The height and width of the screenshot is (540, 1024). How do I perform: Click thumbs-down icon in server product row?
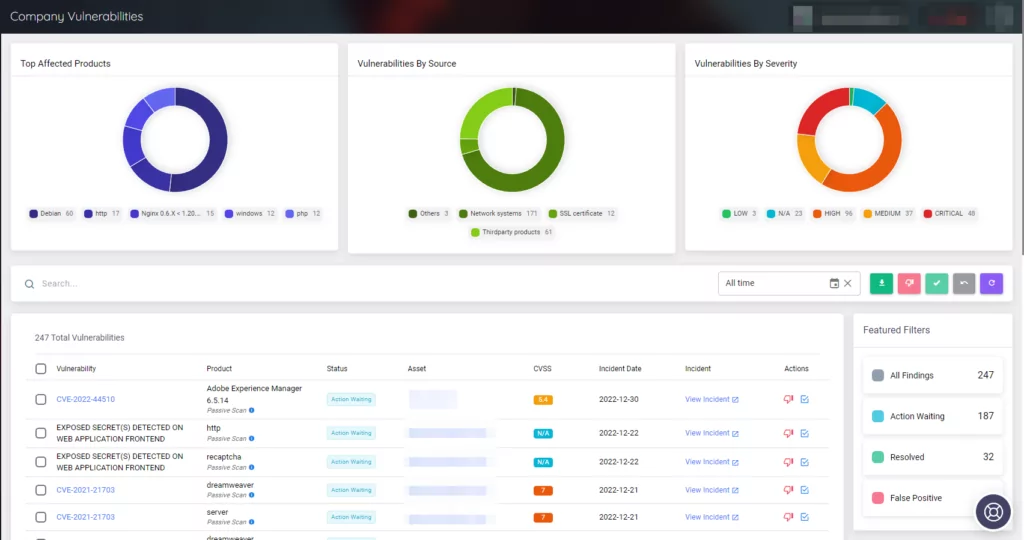click(x=788, y=516)
